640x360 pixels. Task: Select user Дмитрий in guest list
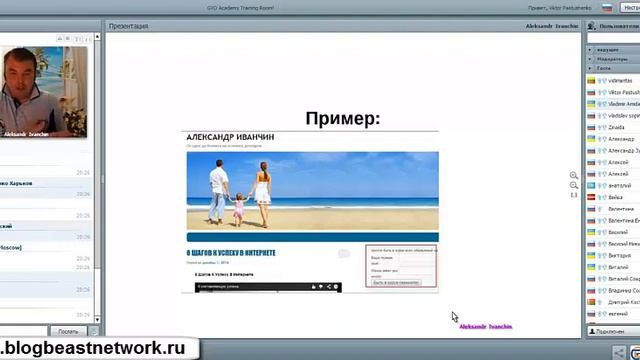coord(624,302)
